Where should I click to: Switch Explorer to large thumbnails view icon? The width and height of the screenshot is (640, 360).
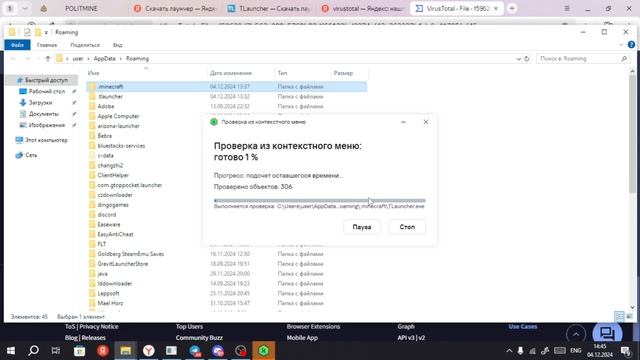point(629,316)
